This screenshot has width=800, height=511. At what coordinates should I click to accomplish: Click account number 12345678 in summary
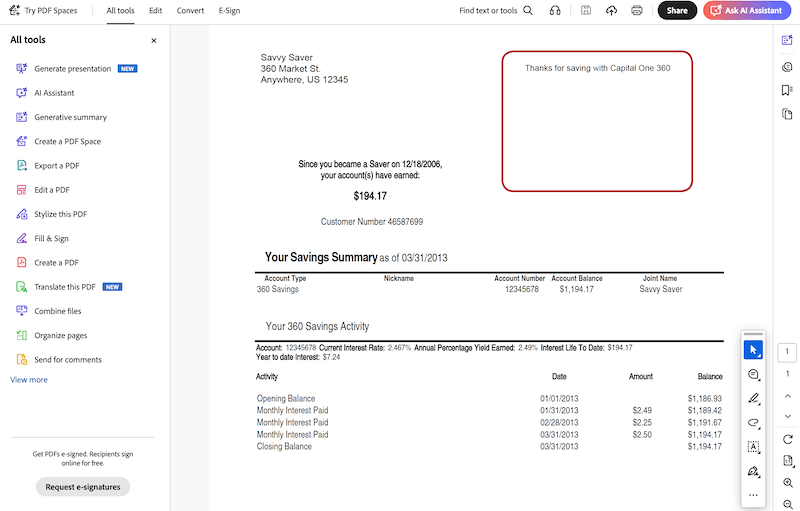522,289
